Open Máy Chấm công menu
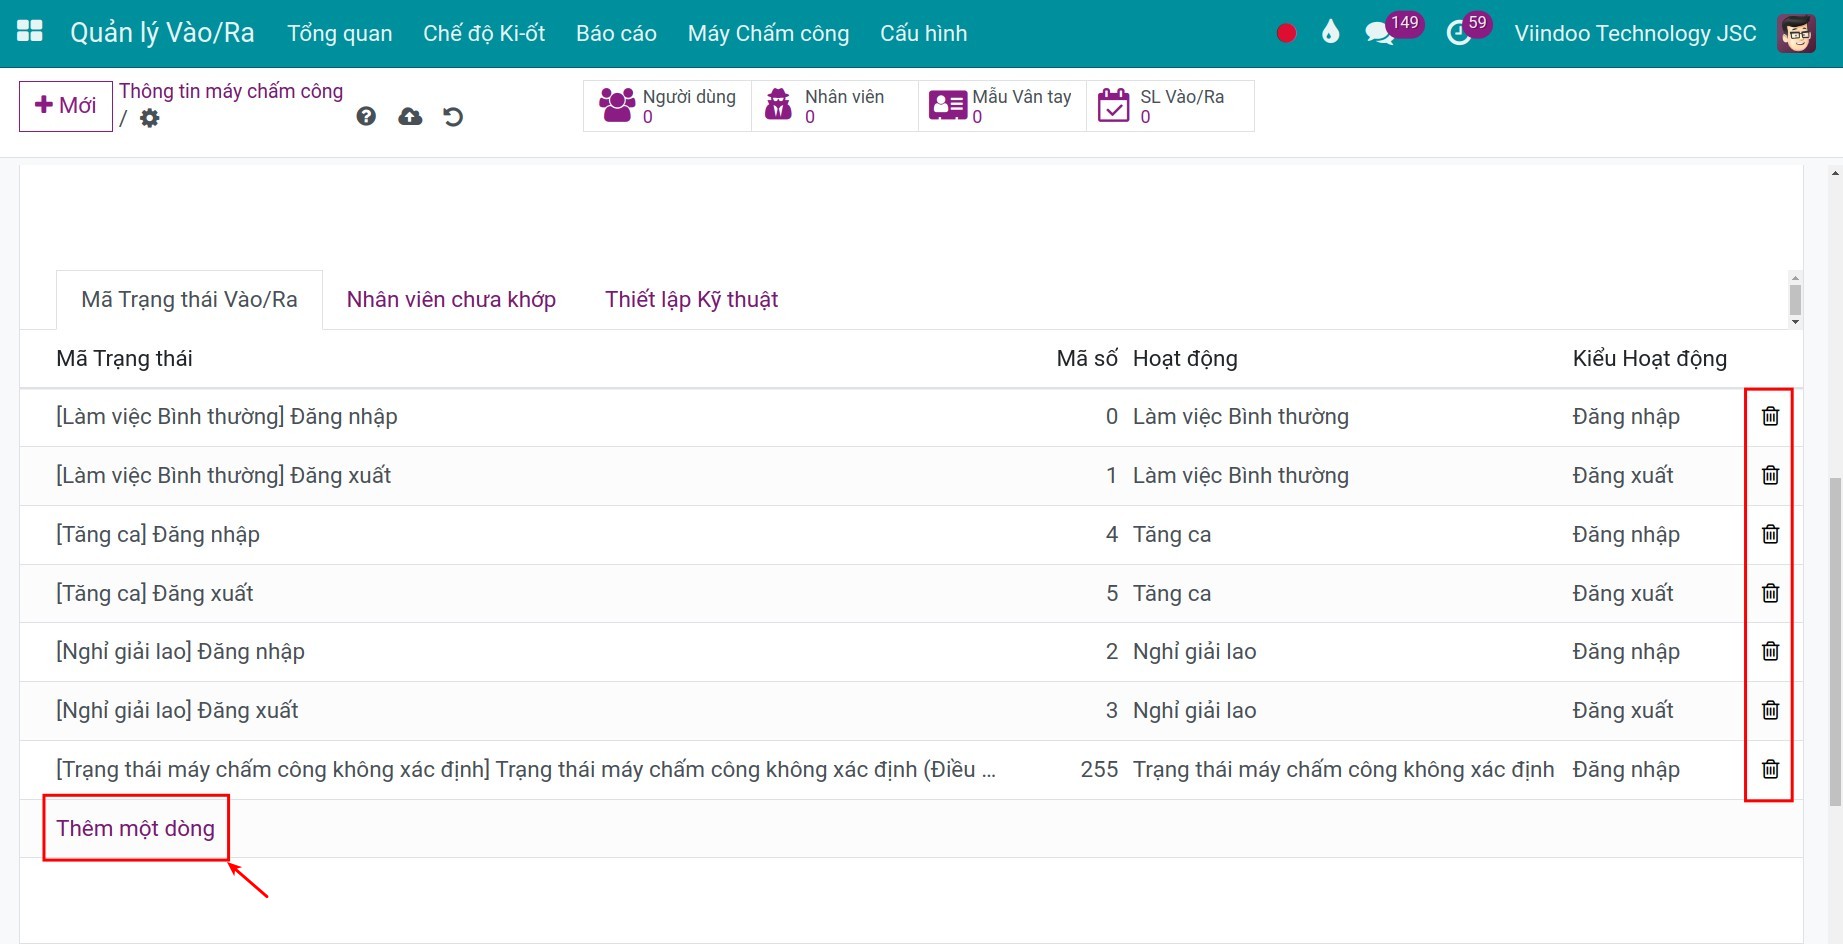1843x944 pixels. click(x=768, y=33)
